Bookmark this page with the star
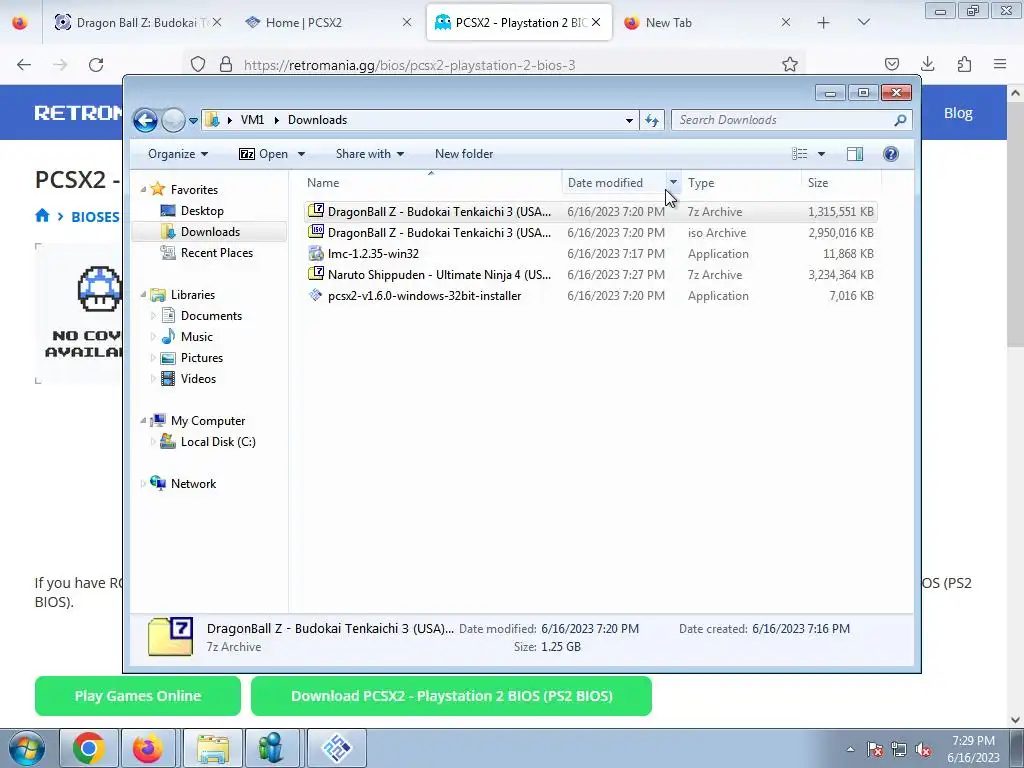This screenshot has height=768, width=1024. pyautogui.click(x=790, y=64)
